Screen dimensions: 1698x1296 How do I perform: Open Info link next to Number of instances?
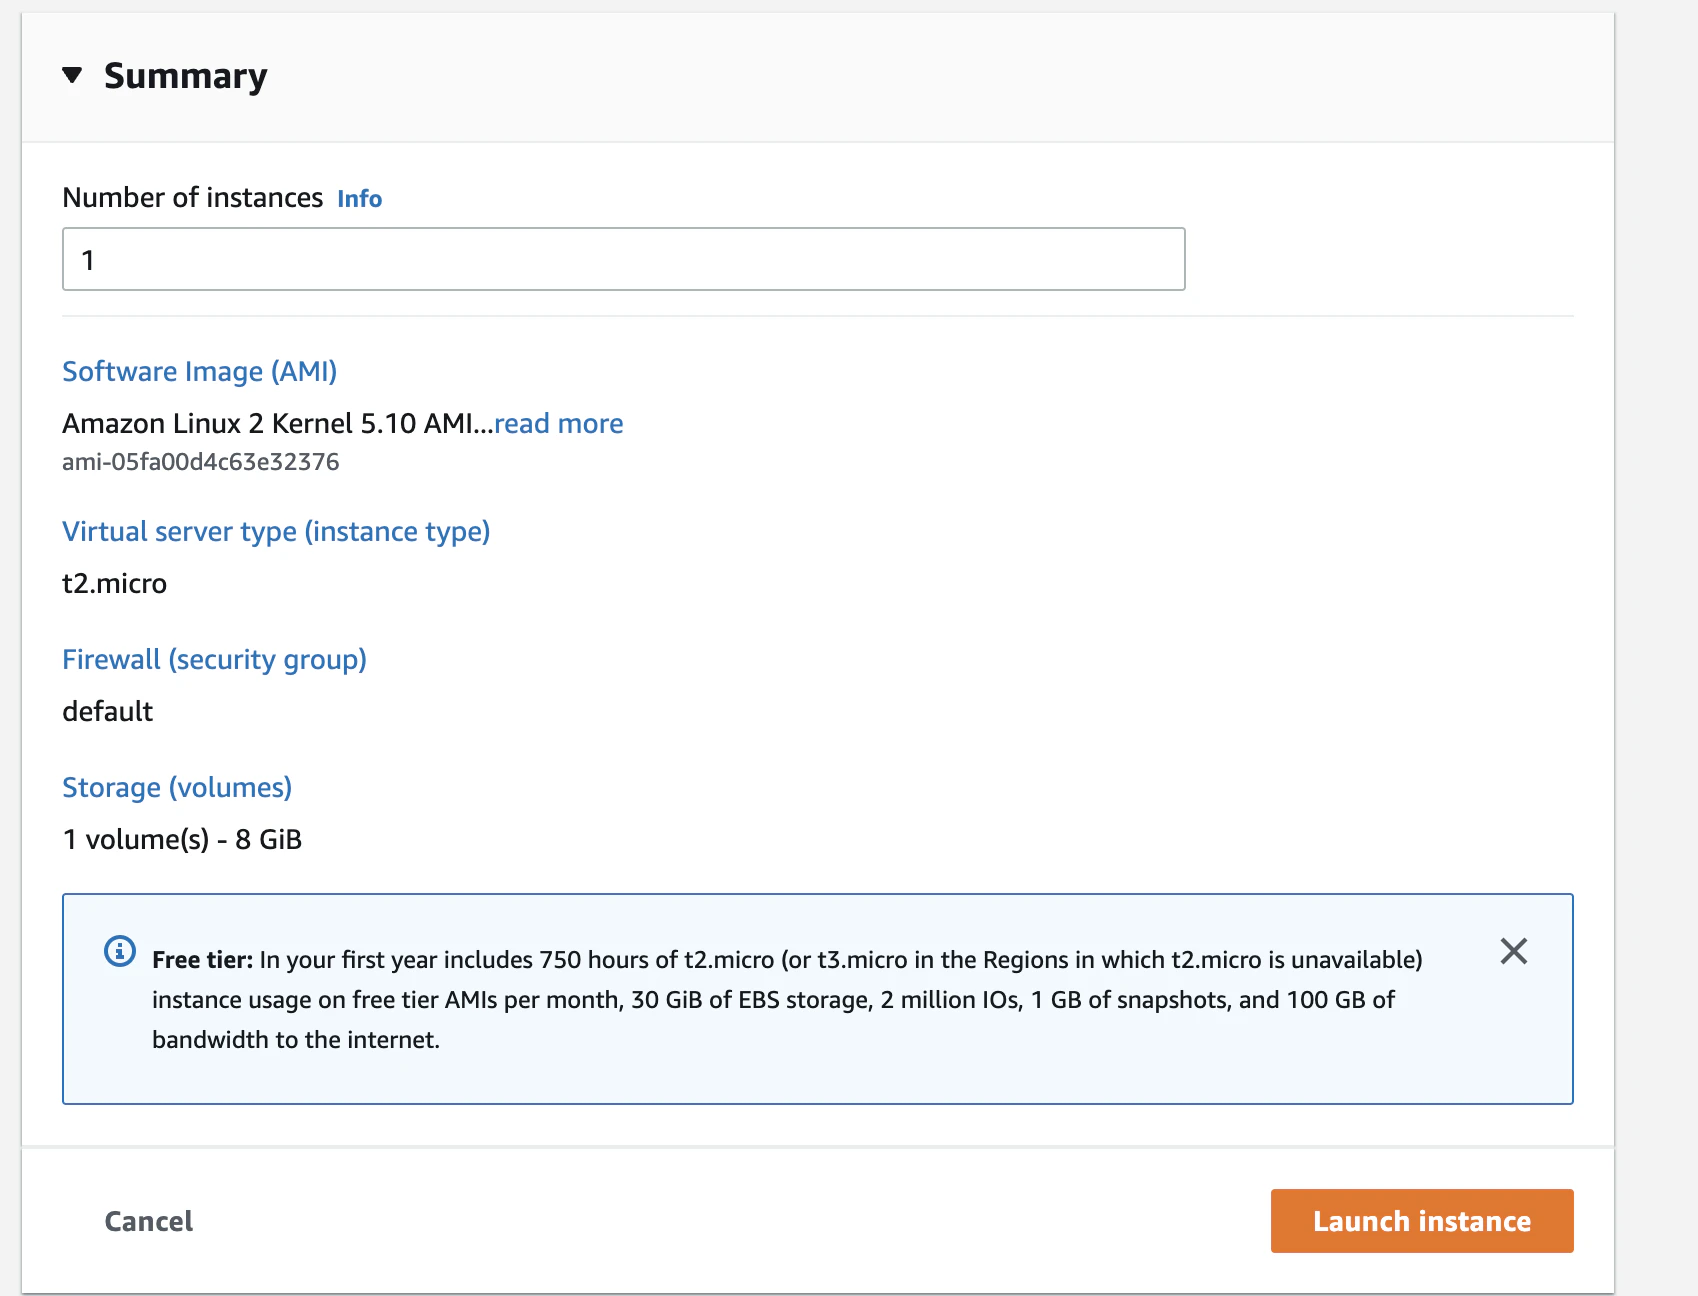coord(359,198)
